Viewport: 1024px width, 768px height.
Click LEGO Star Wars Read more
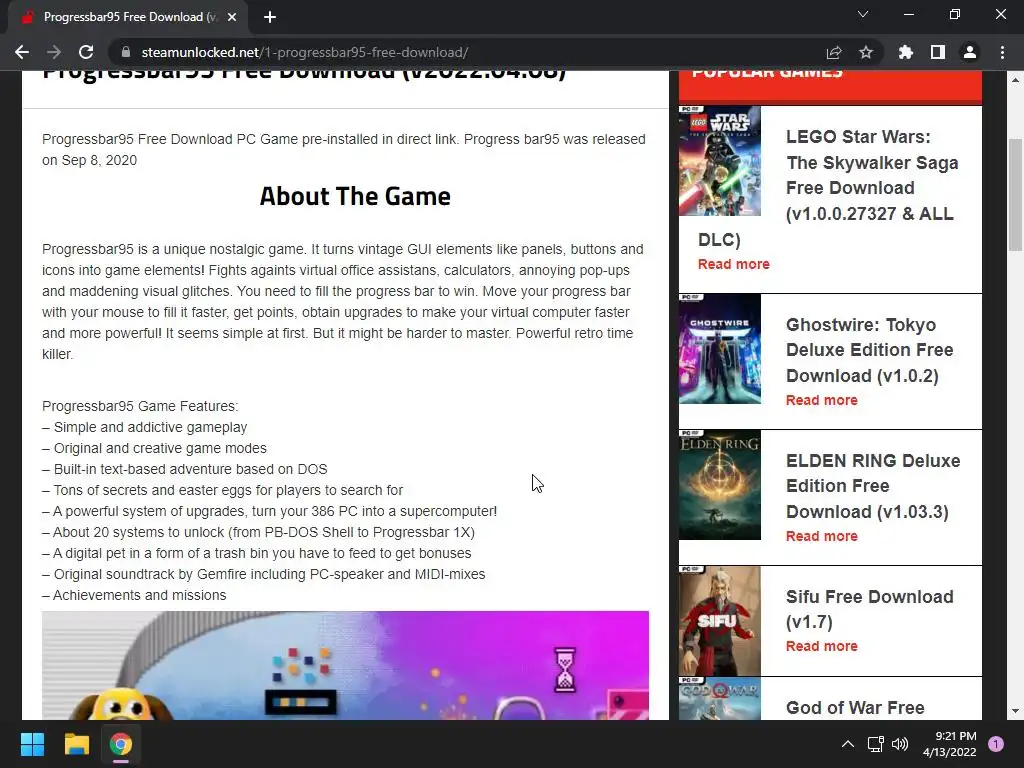point(733,264)
